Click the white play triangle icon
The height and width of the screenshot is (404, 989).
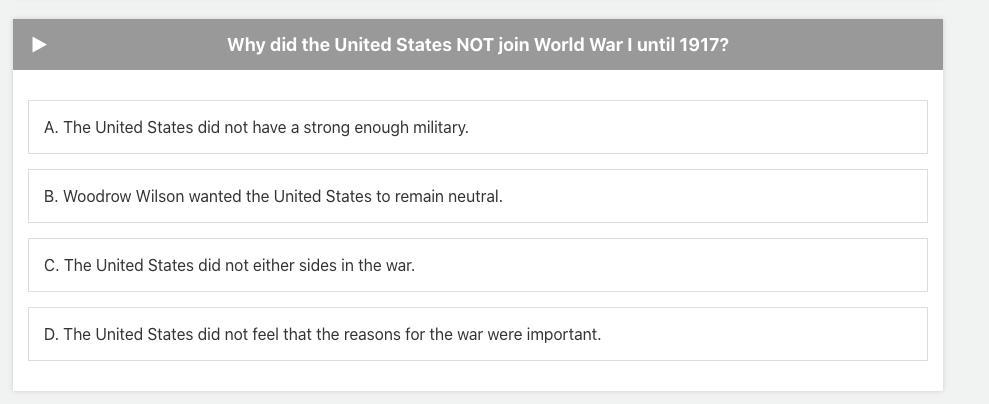tap(39, 45)
